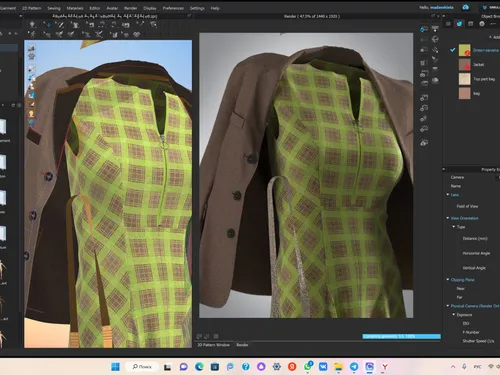Open the Materials menu
The height and width of the screenshot is (375, 500).
(75, 8)
